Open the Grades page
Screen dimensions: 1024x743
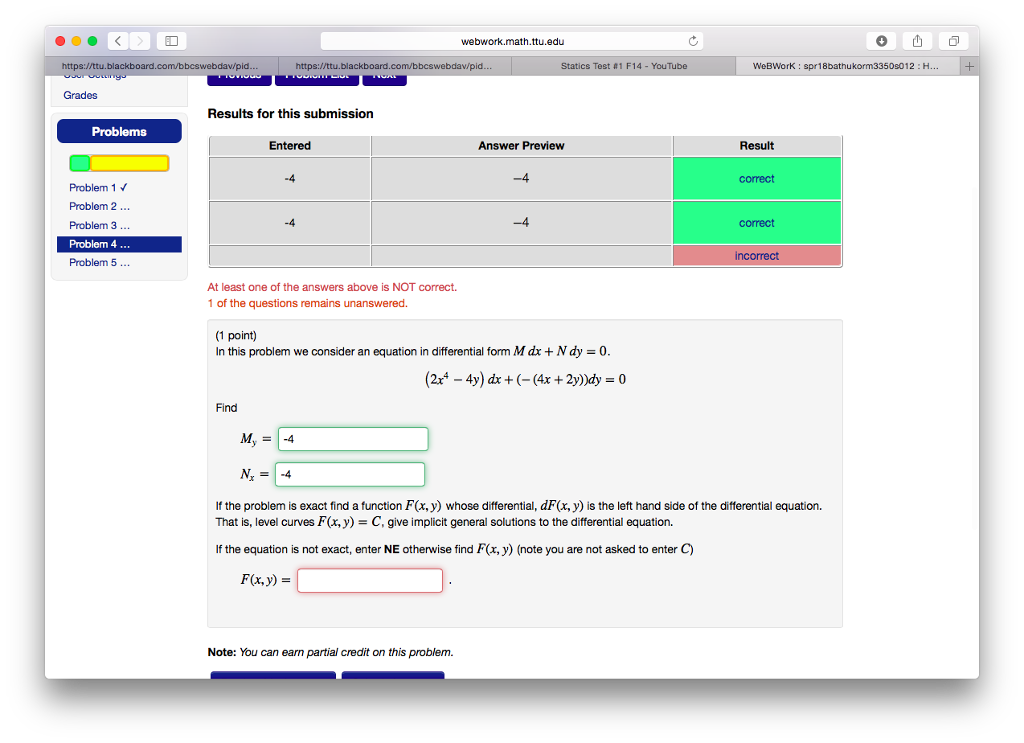pos(79,95)
